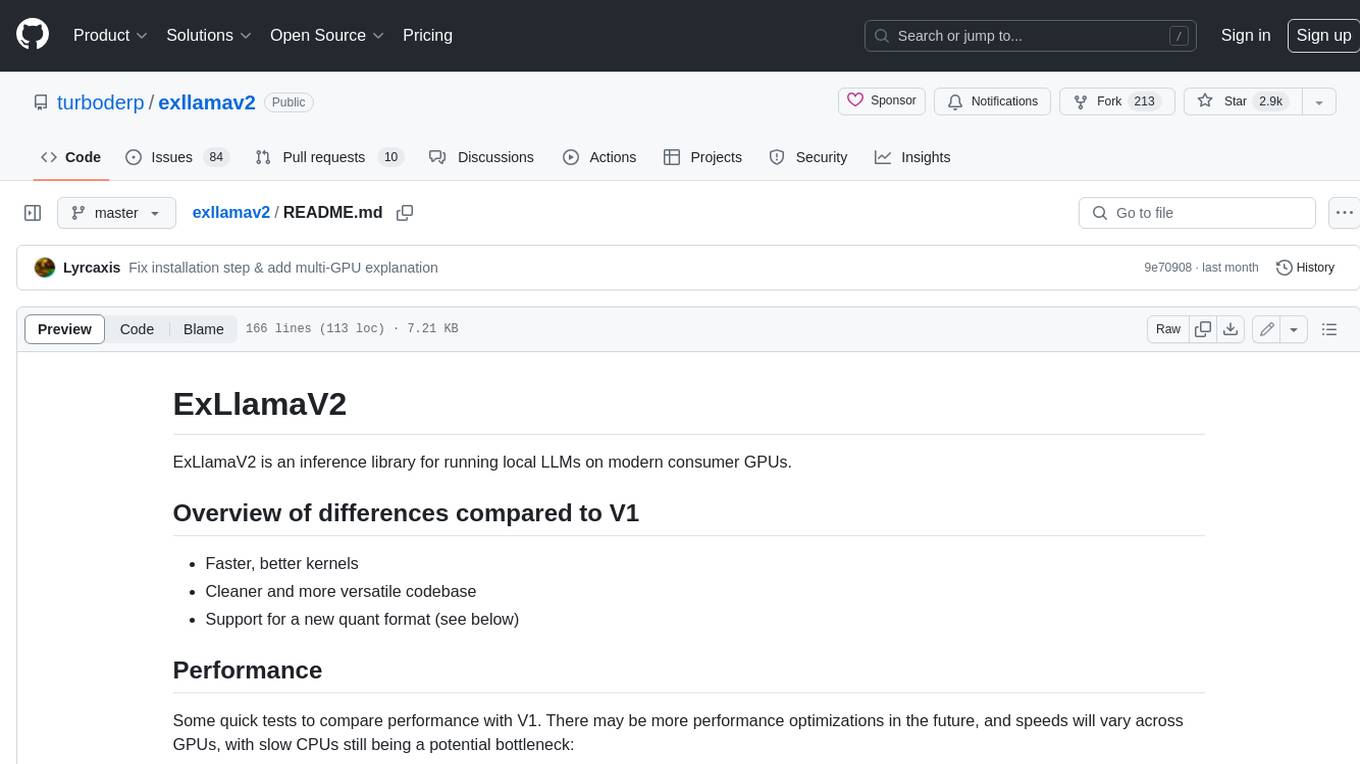Select the Code view

(x=137, y=329)
